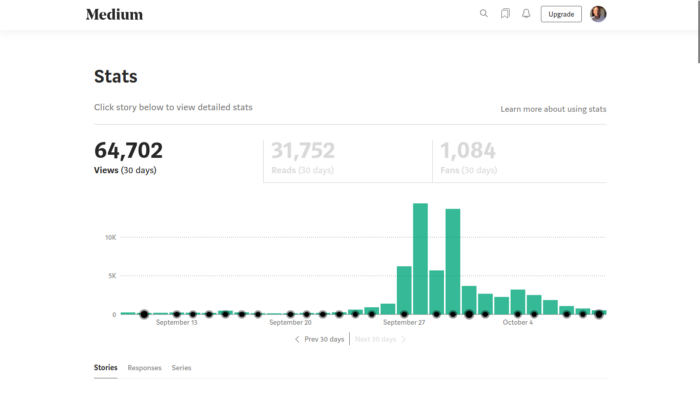The height and width of the screenshot is (393, 700).
Task: Open Learn more about using stats link
Action: click(x=553, y=109)
